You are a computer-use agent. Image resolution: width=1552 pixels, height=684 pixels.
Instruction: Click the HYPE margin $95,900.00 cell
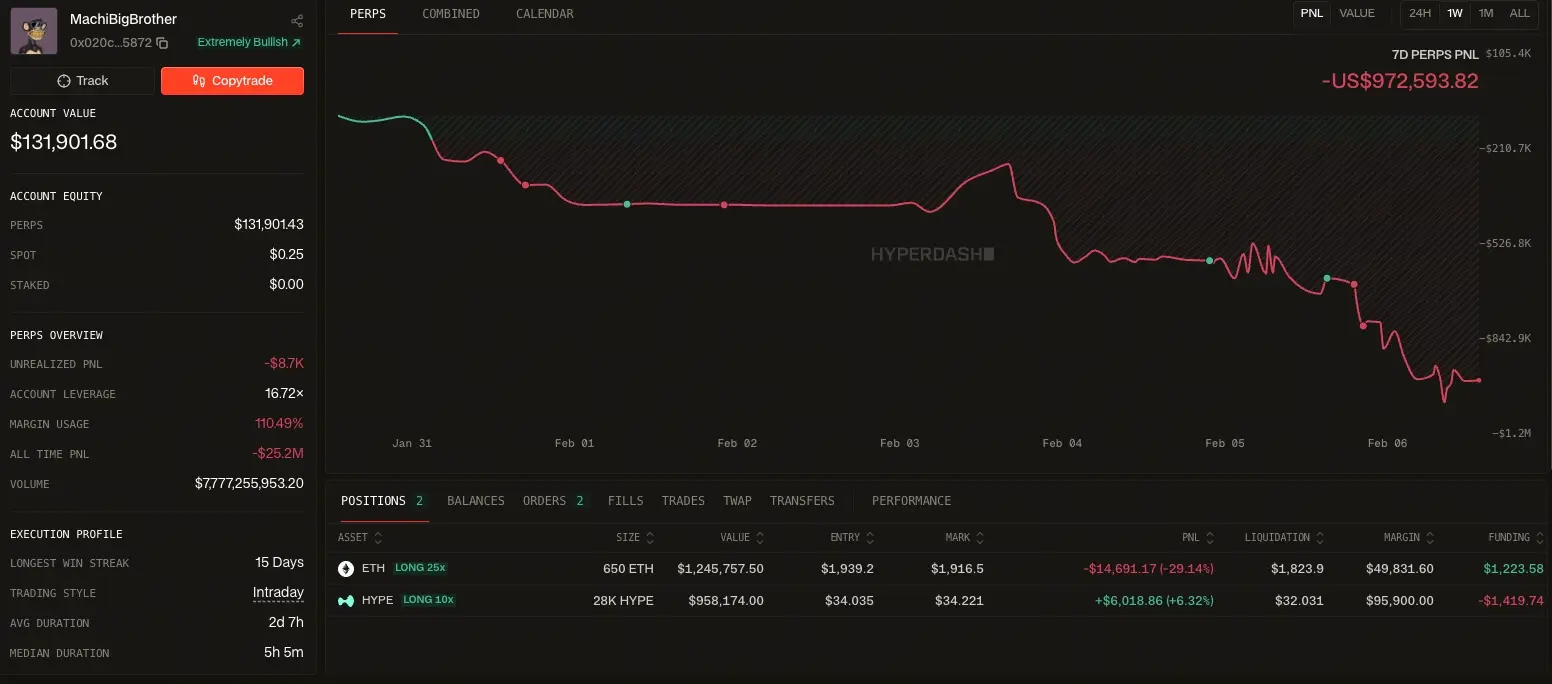(1399, 601)
